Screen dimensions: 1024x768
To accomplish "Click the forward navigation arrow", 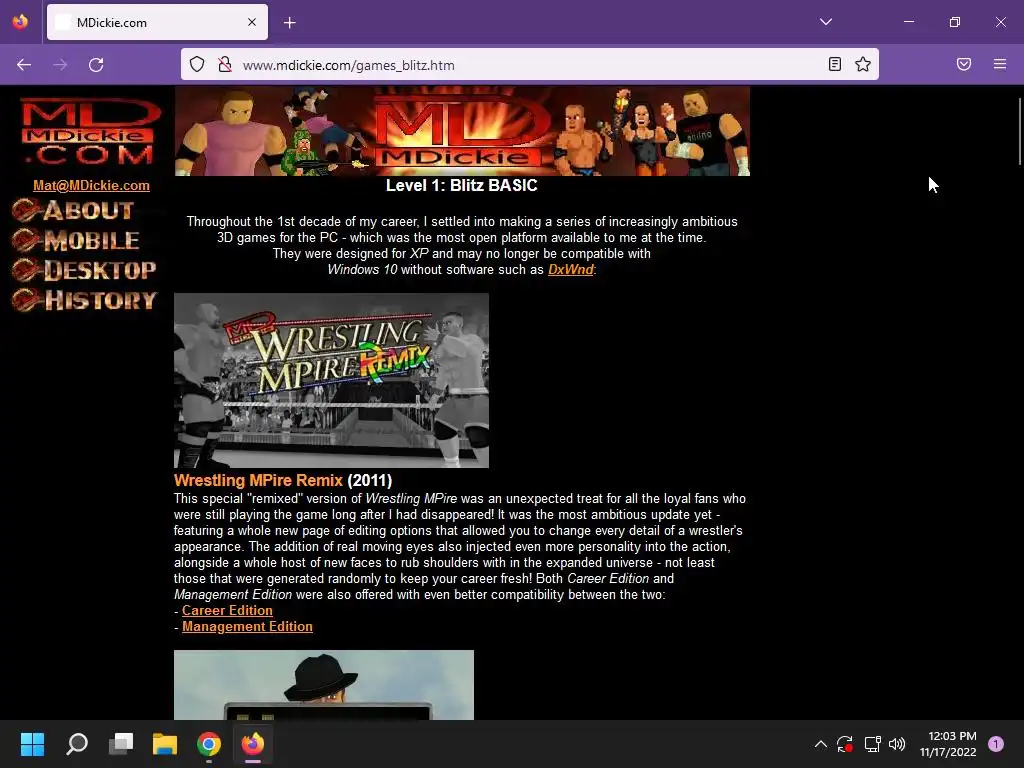I will pos(60,65).
